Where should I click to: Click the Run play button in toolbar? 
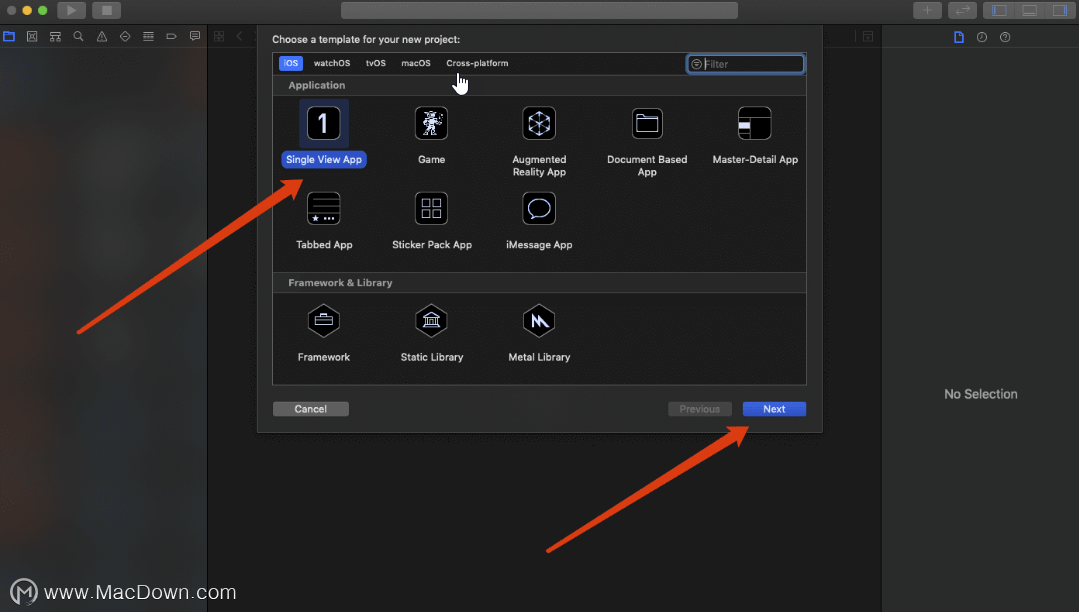click(x=71, y=10)
